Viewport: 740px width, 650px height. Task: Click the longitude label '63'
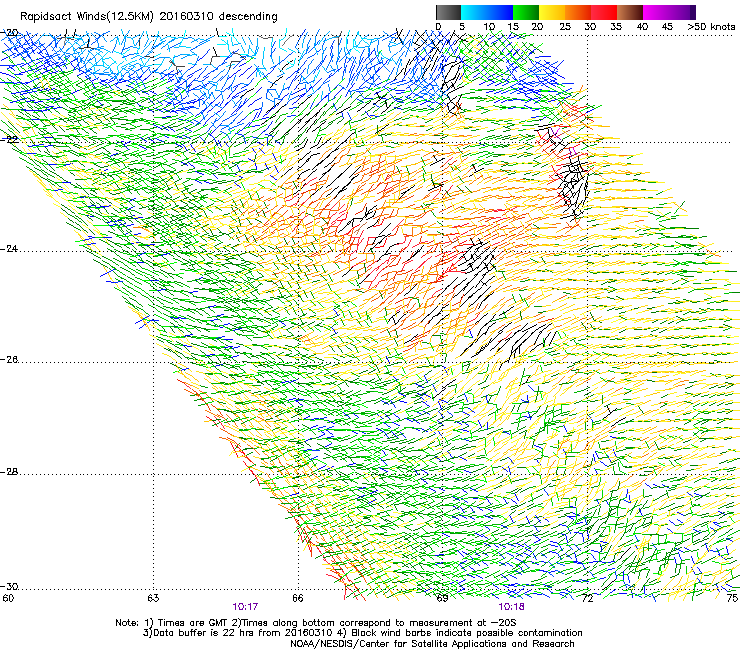click(x=153, y=598)
